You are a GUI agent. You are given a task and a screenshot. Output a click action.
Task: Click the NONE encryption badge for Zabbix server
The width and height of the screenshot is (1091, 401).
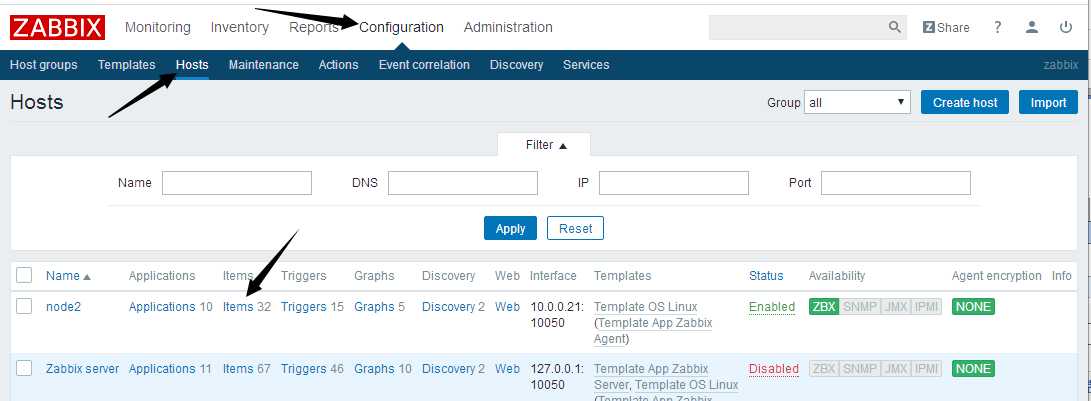[x=973, y=368]
